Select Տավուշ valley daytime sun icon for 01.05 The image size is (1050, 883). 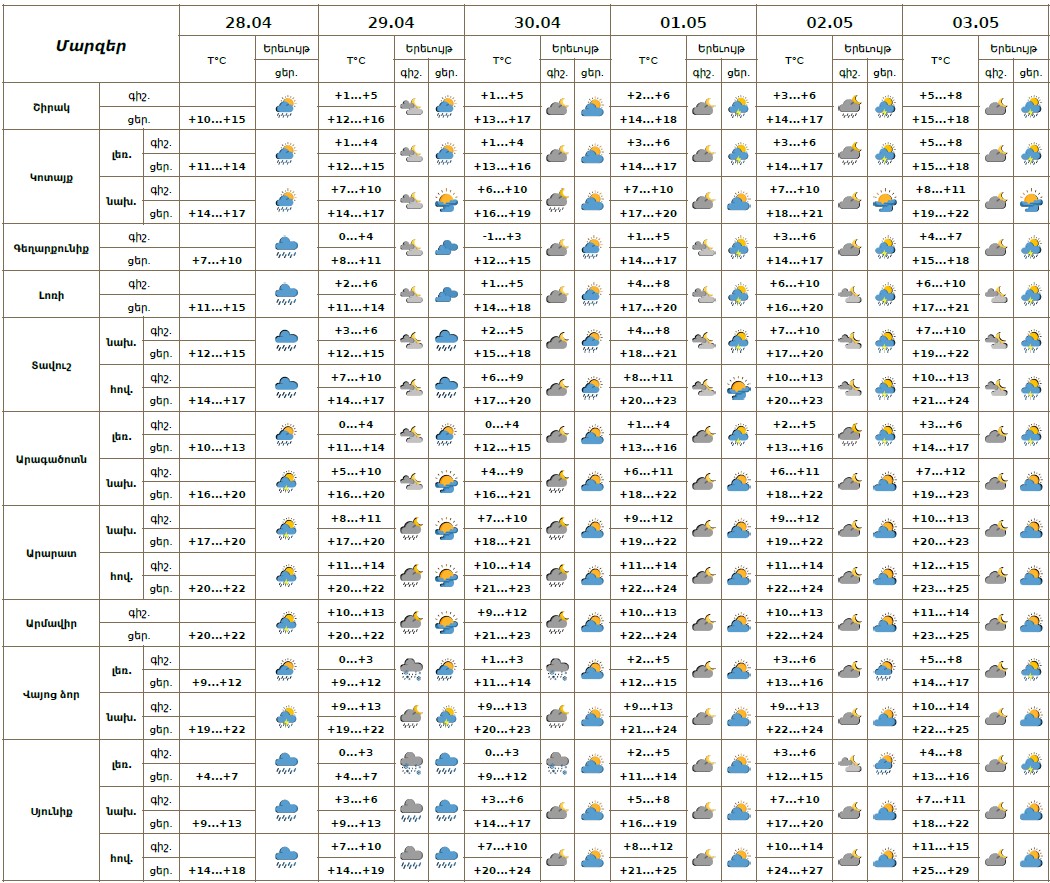coord(738,388)
